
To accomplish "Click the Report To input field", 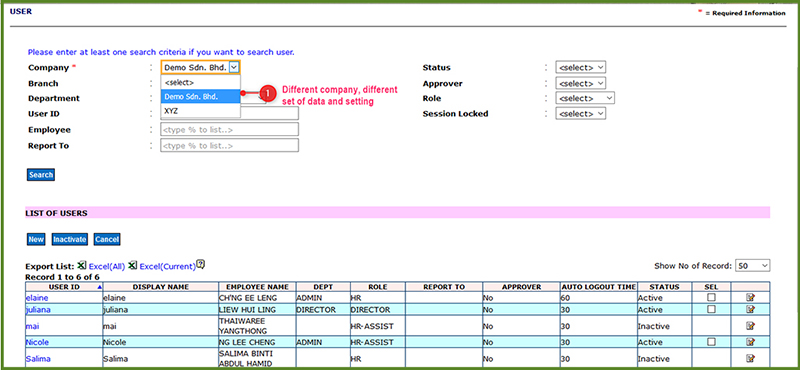I will pyautogui.click(x=230, y=146).
